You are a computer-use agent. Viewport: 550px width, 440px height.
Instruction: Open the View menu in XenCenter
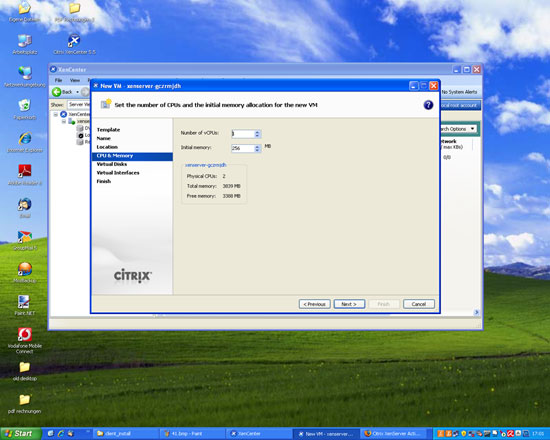75,80
